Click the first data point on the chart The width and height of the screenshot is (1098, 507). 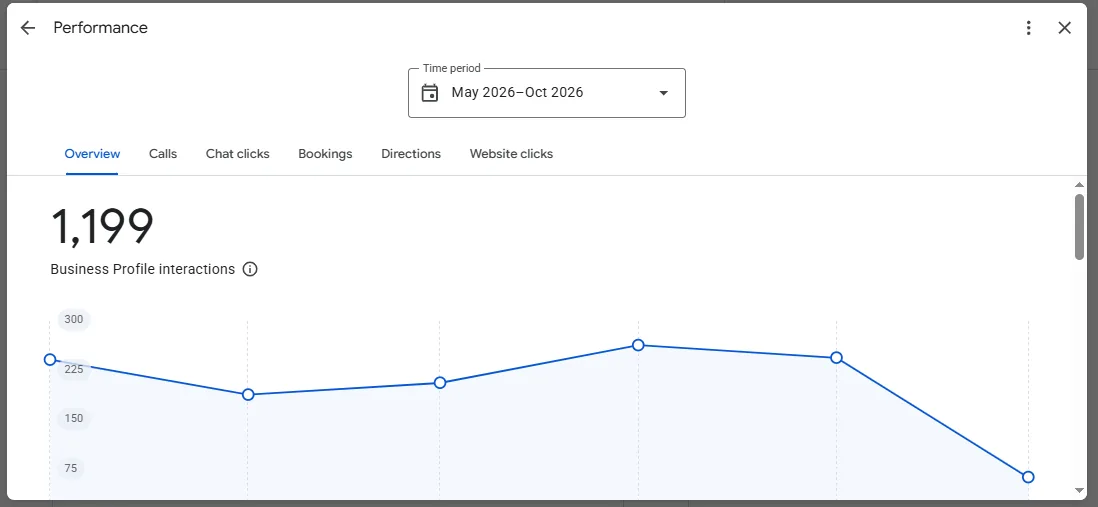coord(50,359)
